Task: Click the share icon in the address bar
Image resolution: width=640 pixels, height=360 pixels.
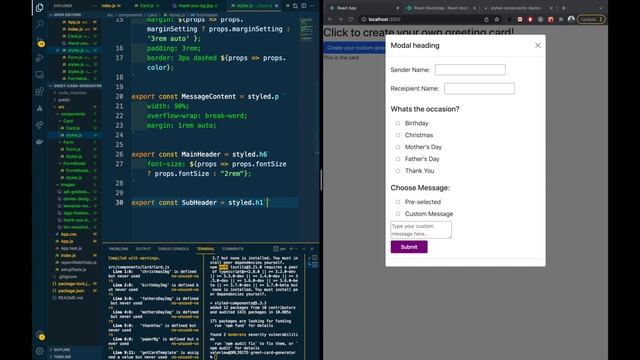Action: pyautogui.click(x=486, y=19)
